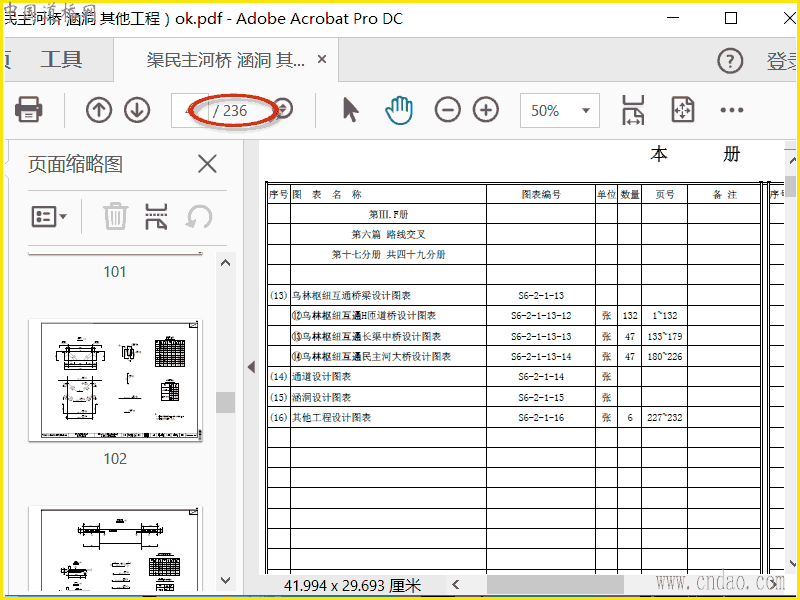Click the 101 thumbnail page label
The width and height of the screenshot is (800, 600).
(115, 272)
